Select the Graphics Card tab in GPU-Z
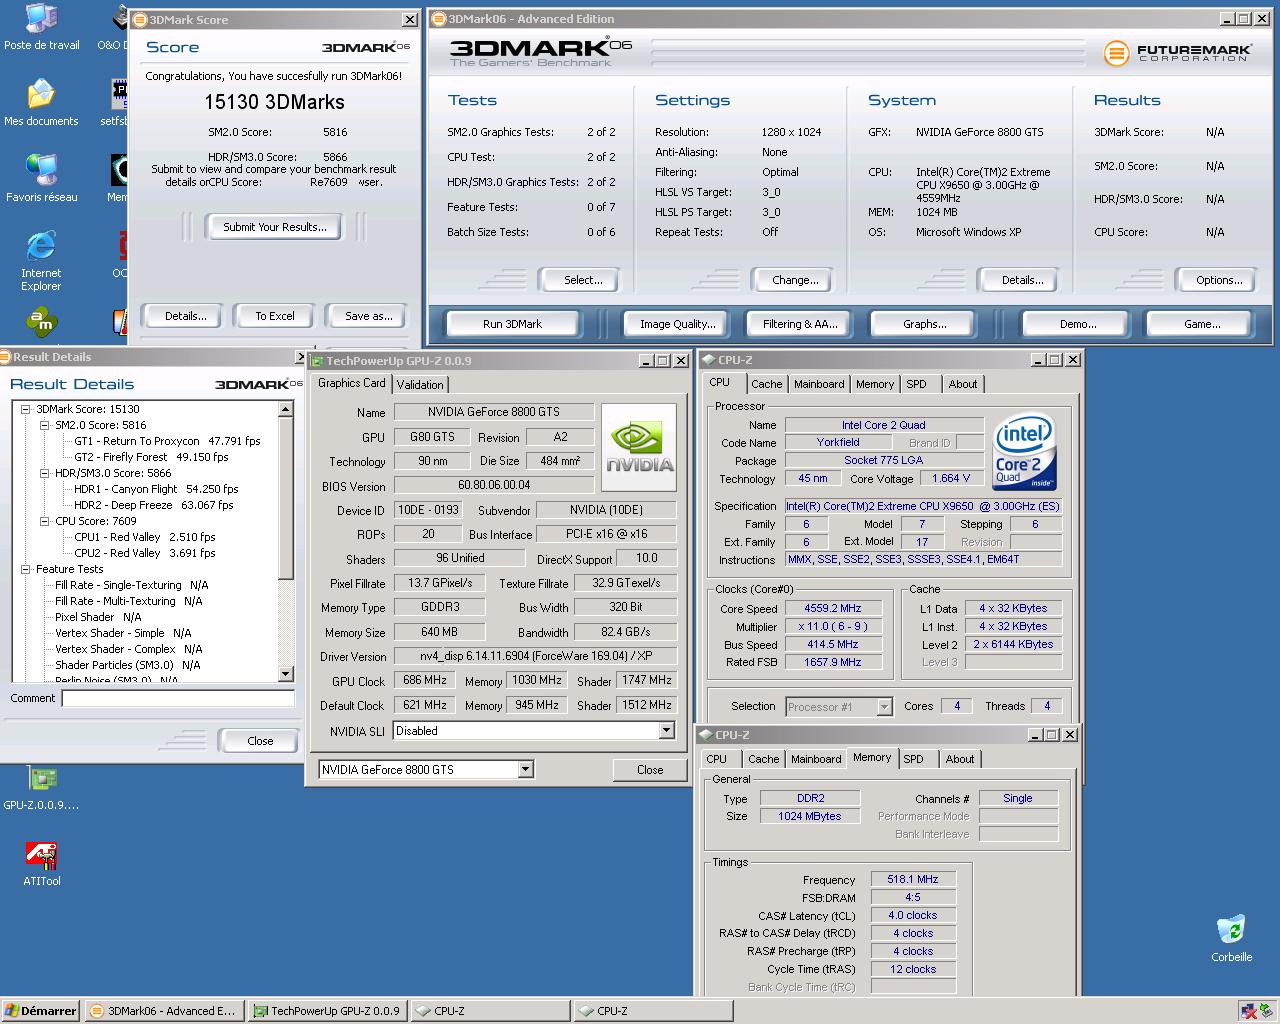 pyautogui.click(x=351, y=383)
